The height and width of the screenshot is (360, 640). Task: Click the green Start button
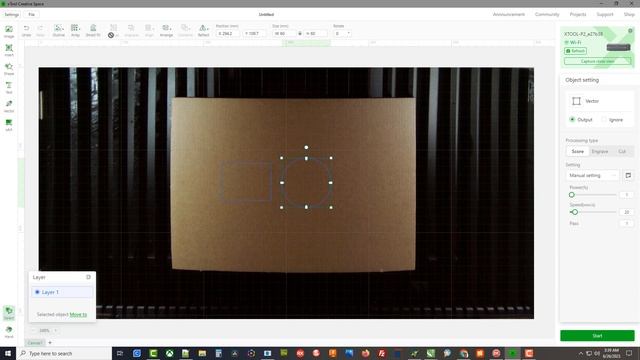click(x=597, y=336)
